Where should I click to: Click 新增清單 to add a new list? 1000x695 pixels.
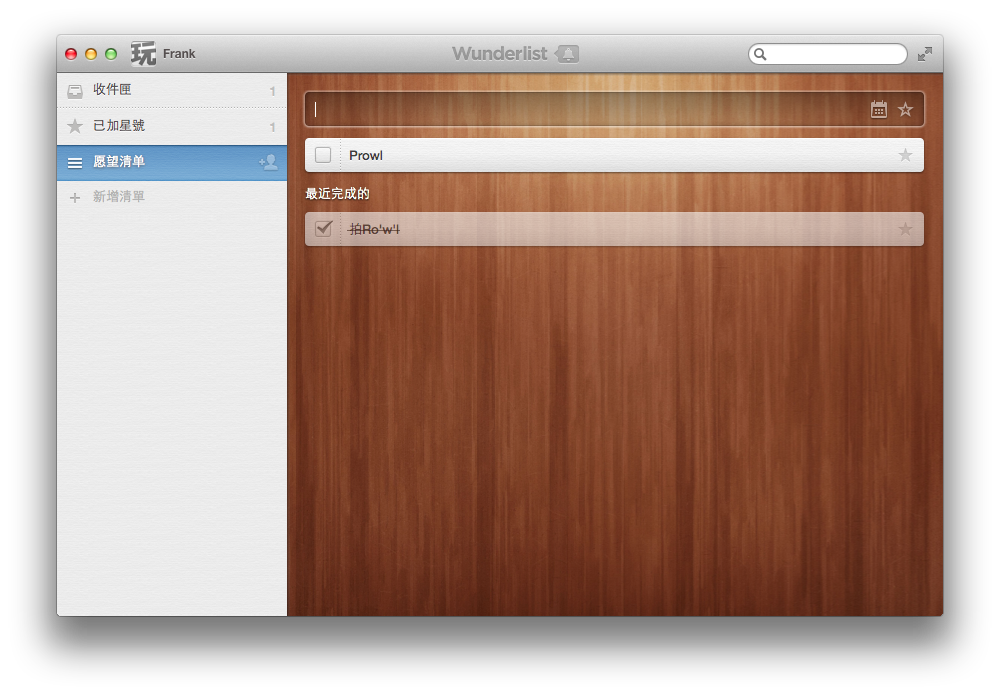[x=119, y=196]
